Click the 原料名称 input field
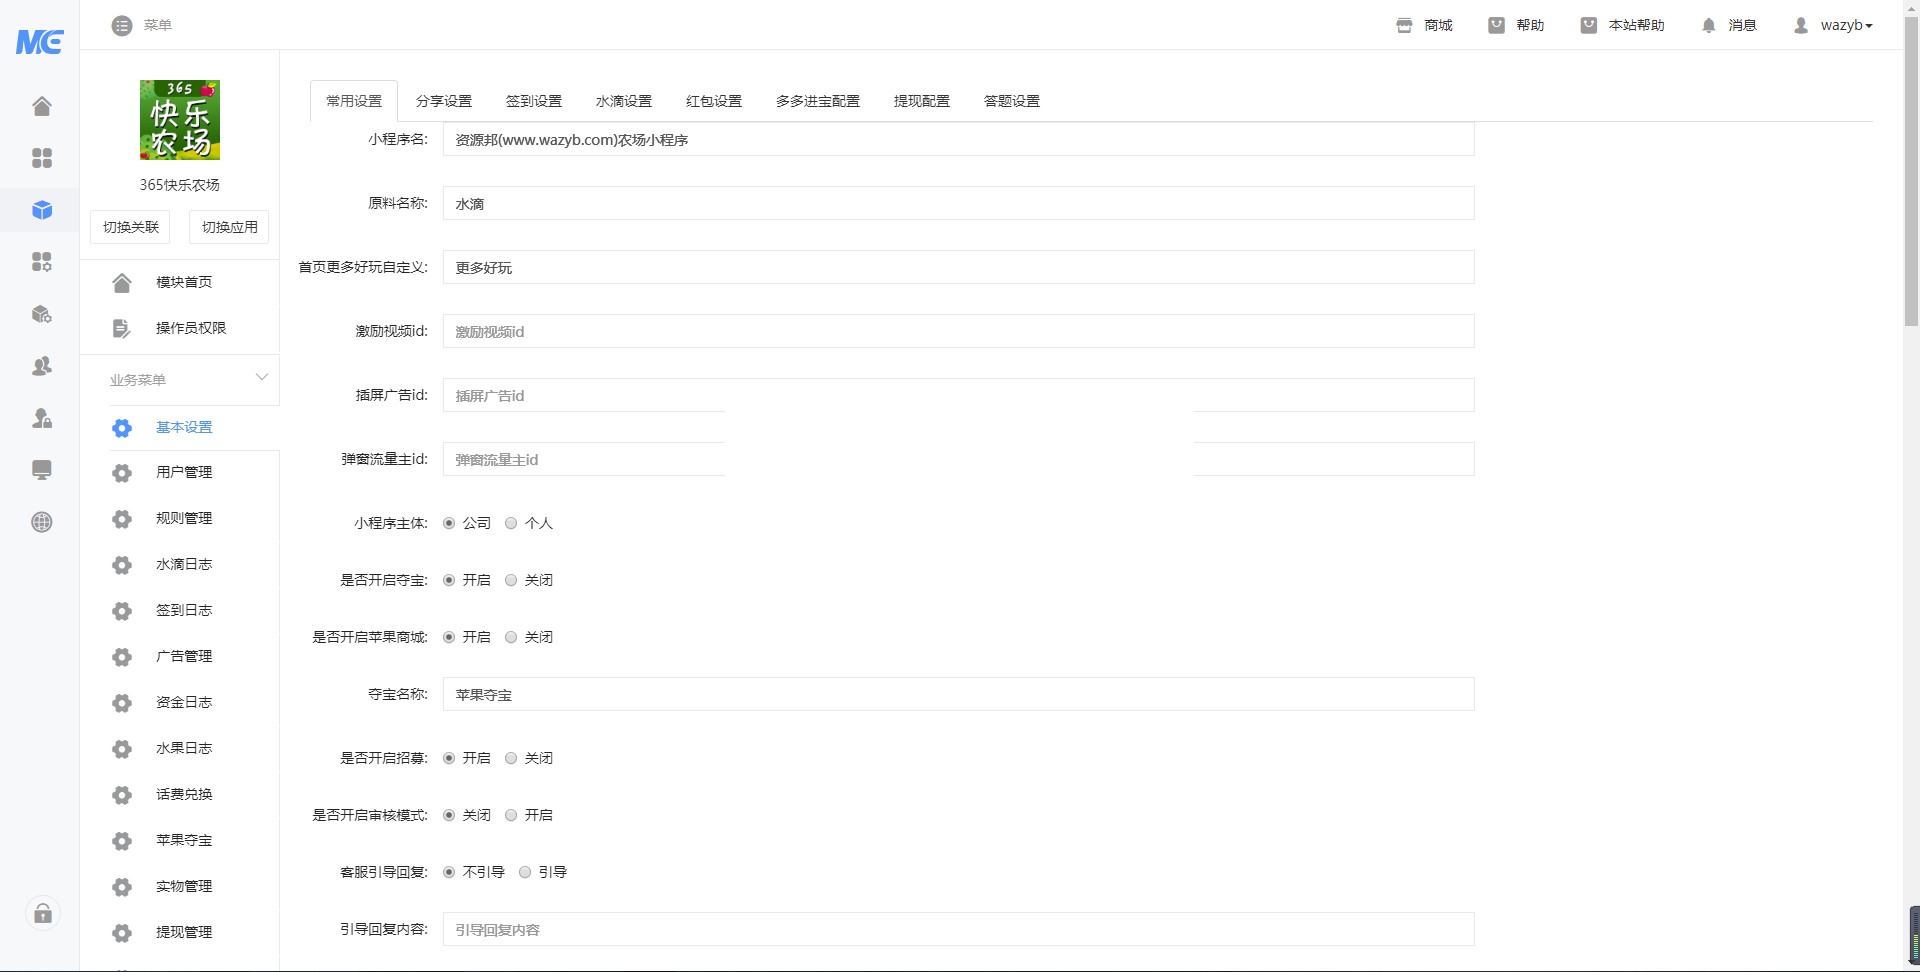The image size is (1920, 972). [x=958, y=203]
